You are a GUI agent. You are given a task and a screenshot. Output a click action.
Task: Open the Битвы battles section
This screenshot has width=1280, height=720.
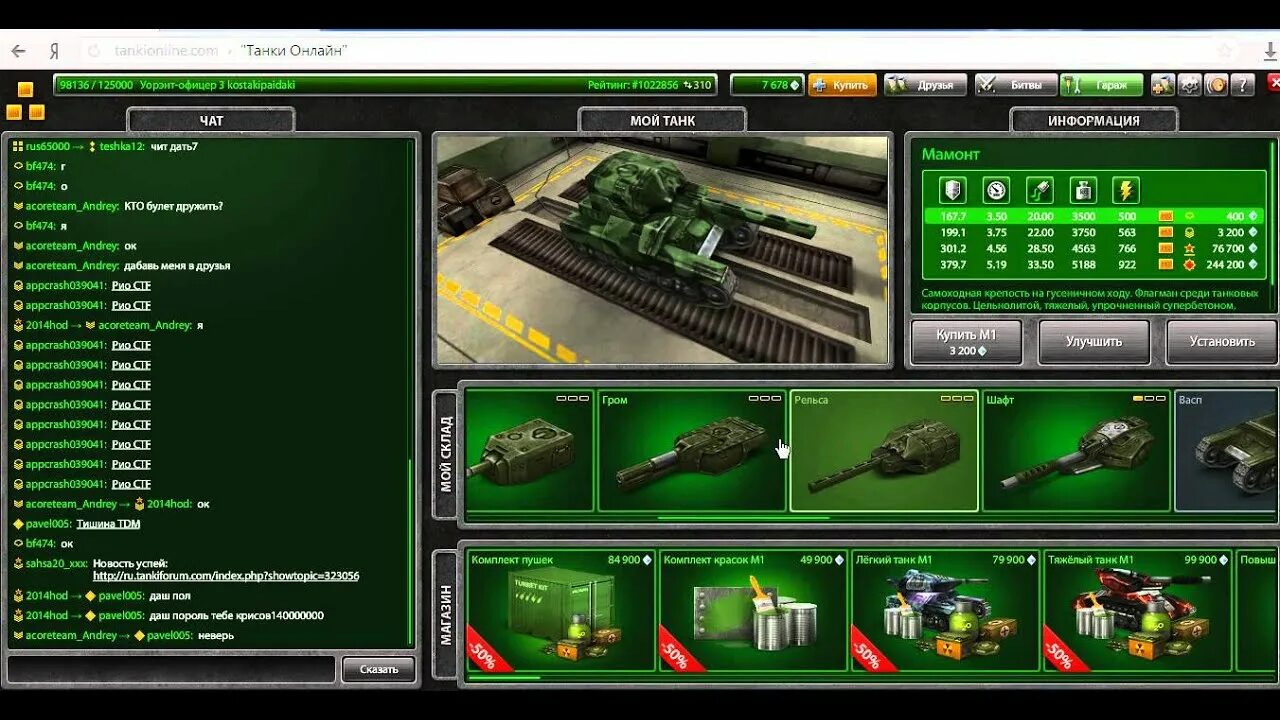pos(1015,85)
